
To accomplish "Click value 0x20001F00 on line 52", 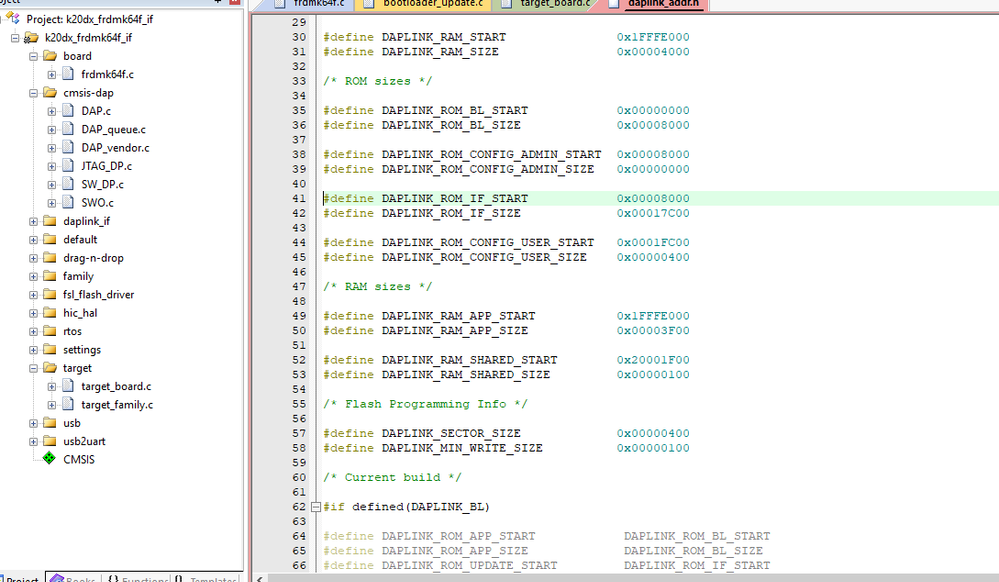I will [x=652, y=360].
